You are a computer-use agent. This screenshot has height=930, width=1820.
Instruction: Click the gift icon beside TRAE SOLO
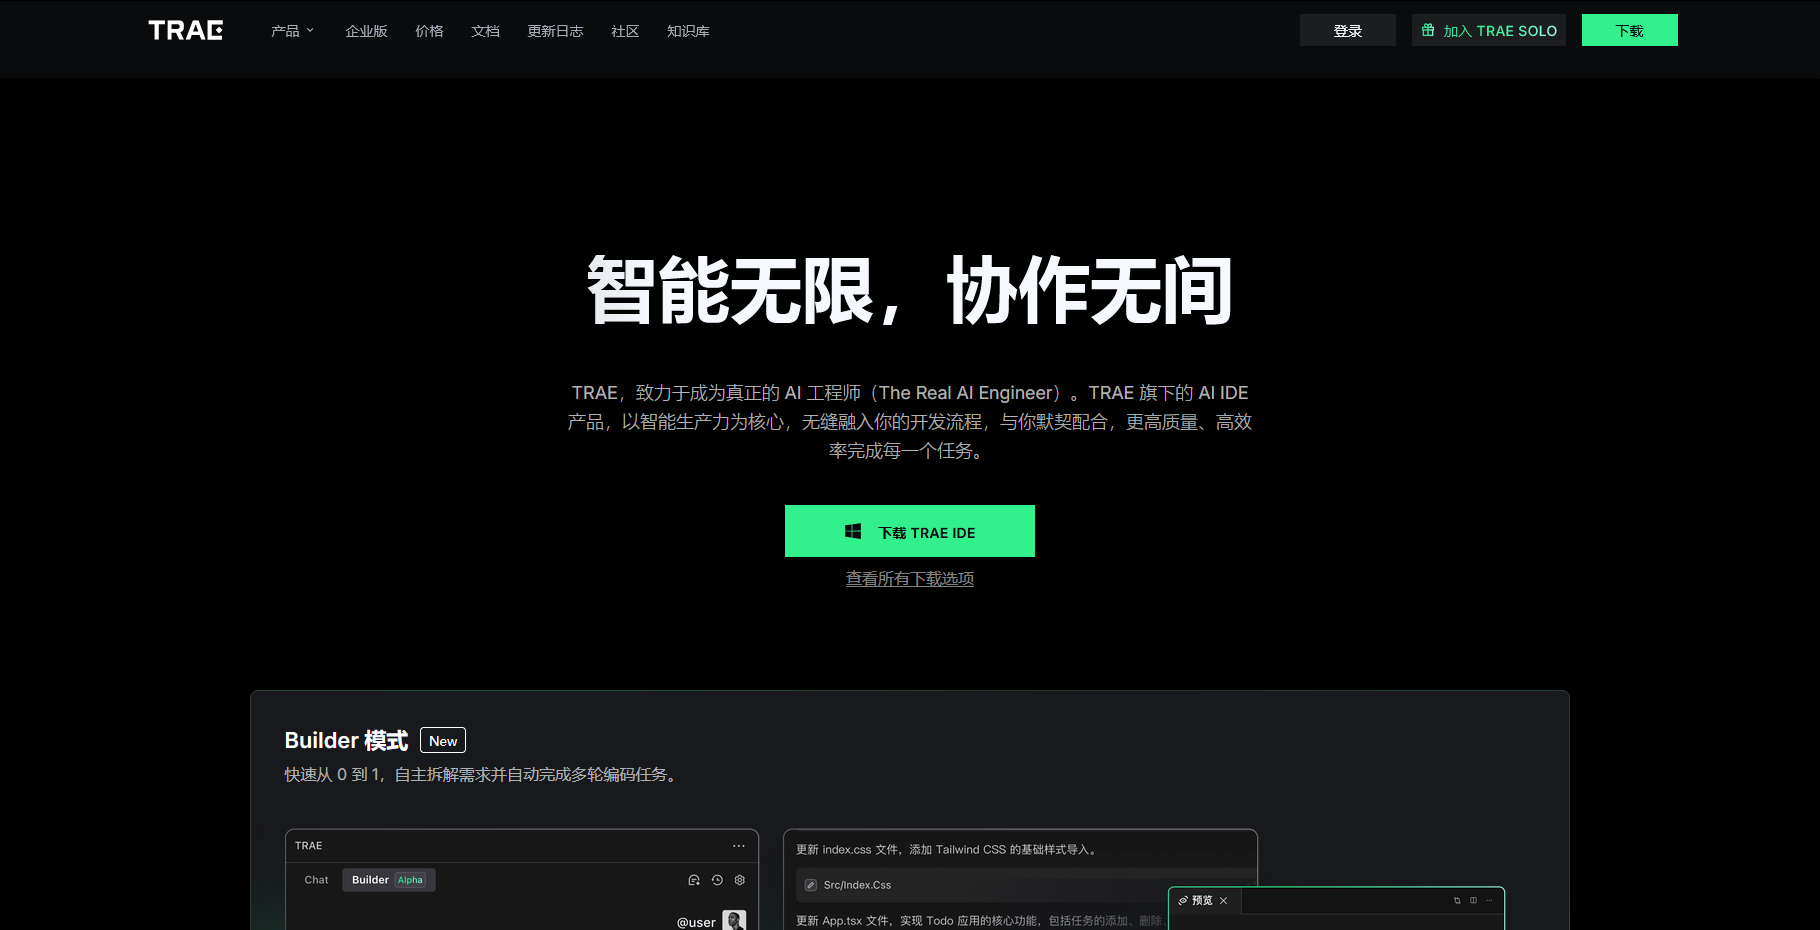(1428, 30)
